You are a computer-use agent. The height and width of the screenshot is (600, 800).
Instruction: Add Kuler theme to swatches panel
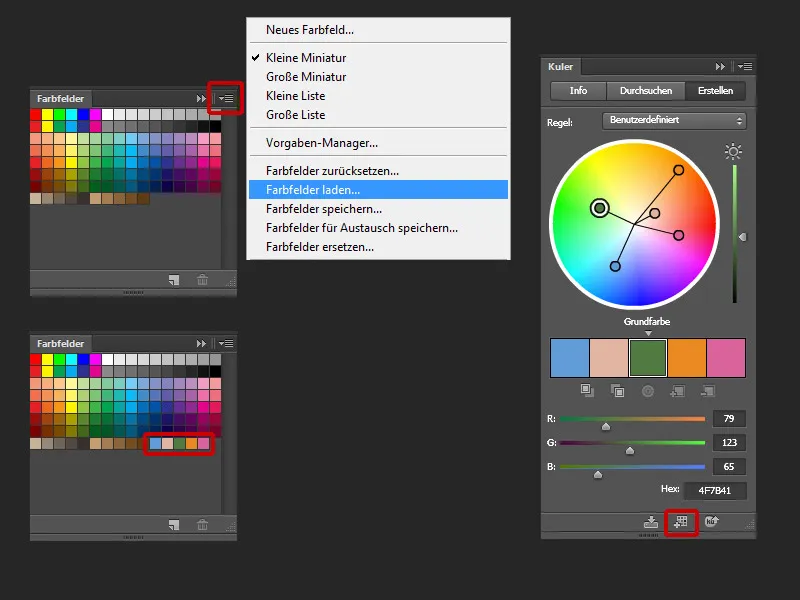click(681, 522)
